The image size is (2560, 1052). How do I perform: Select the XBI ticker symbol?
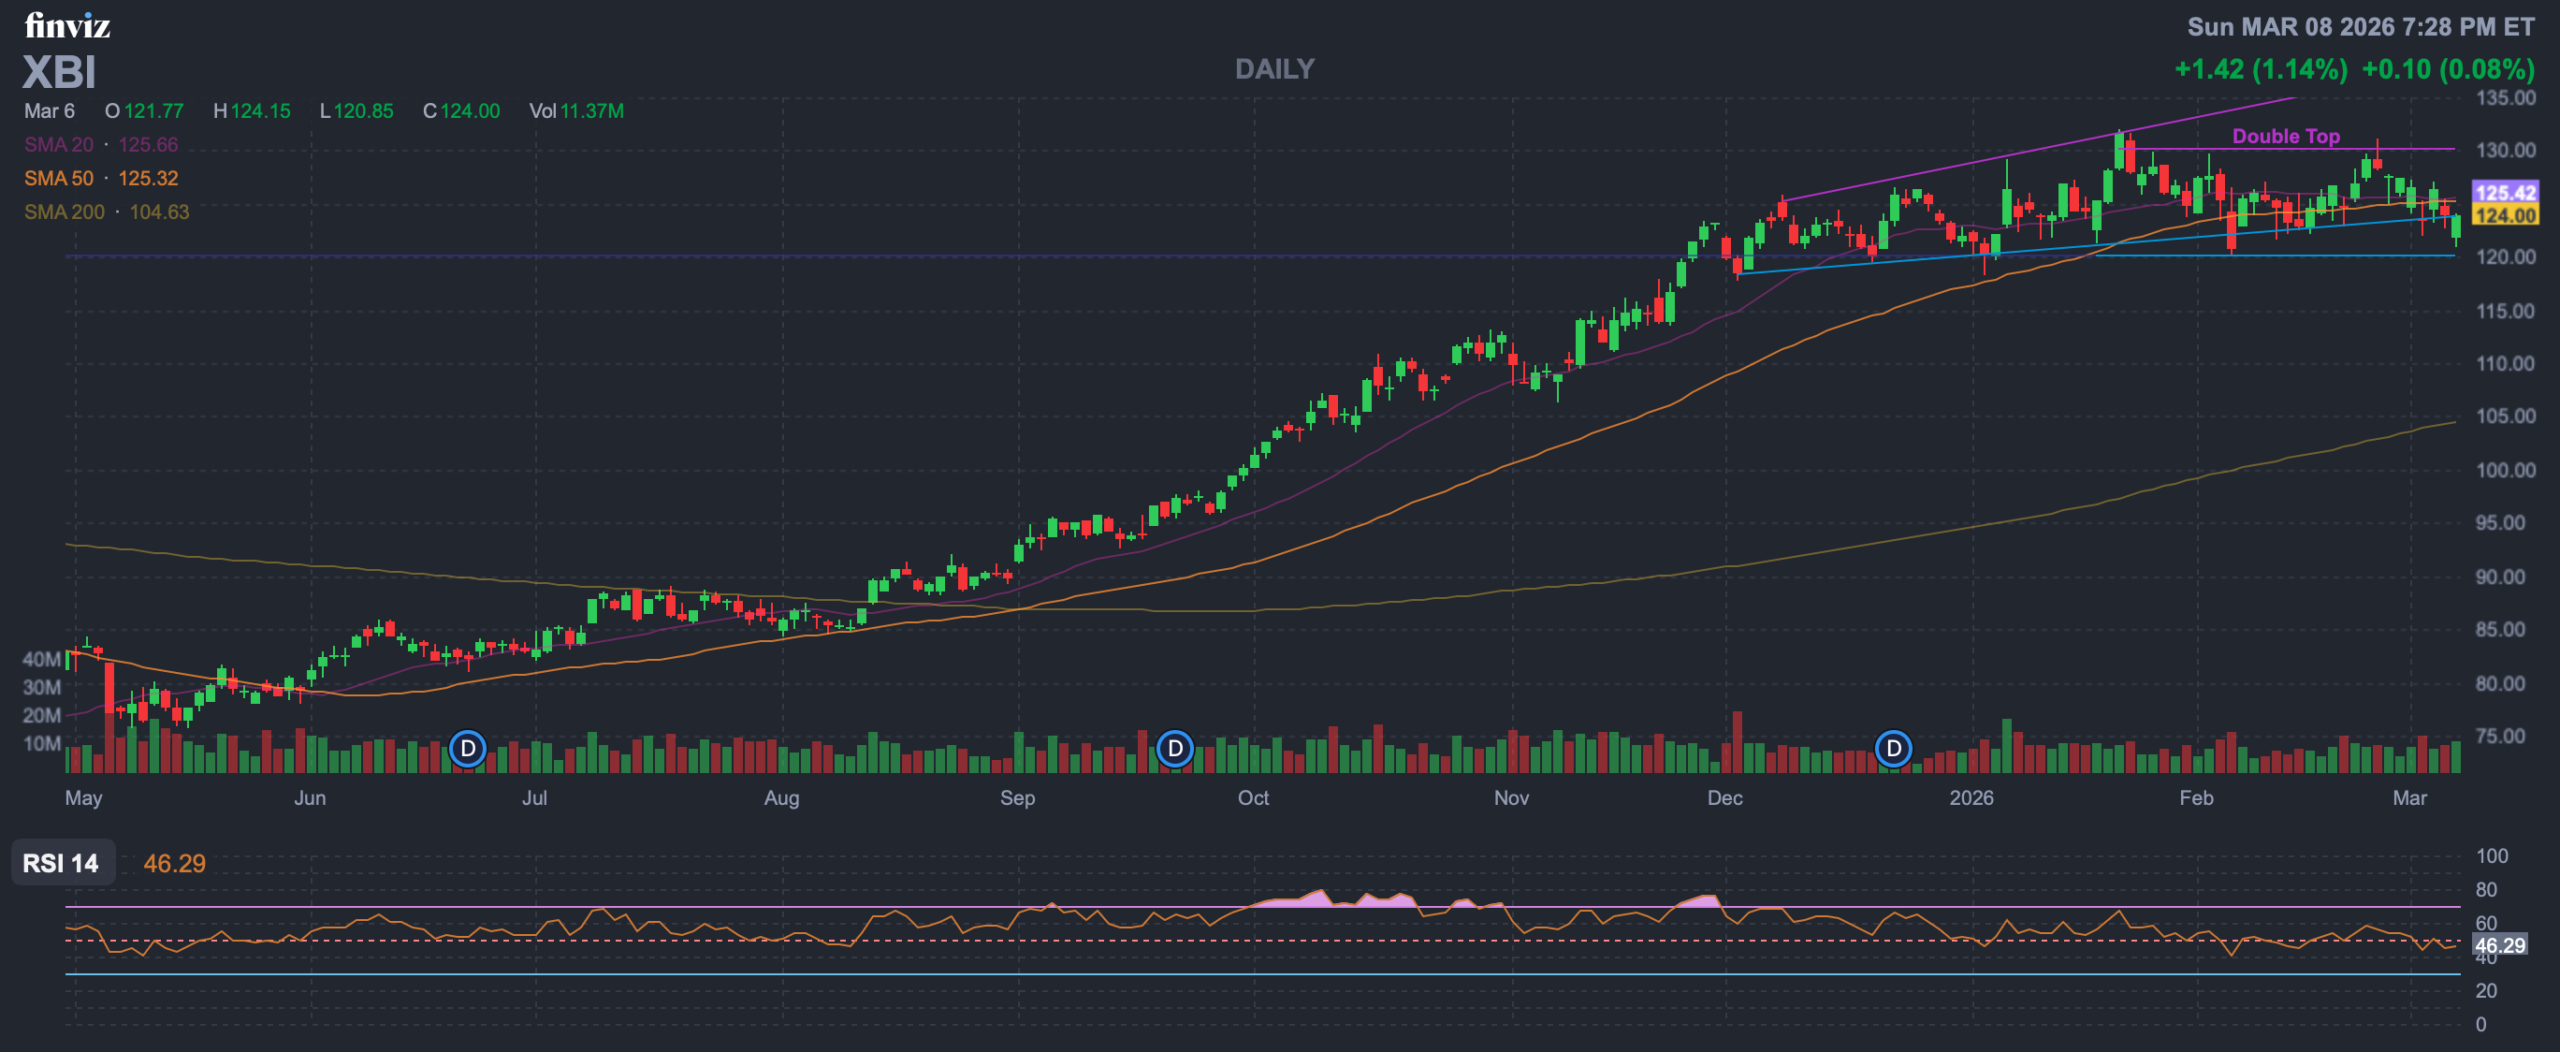point(60,72)
